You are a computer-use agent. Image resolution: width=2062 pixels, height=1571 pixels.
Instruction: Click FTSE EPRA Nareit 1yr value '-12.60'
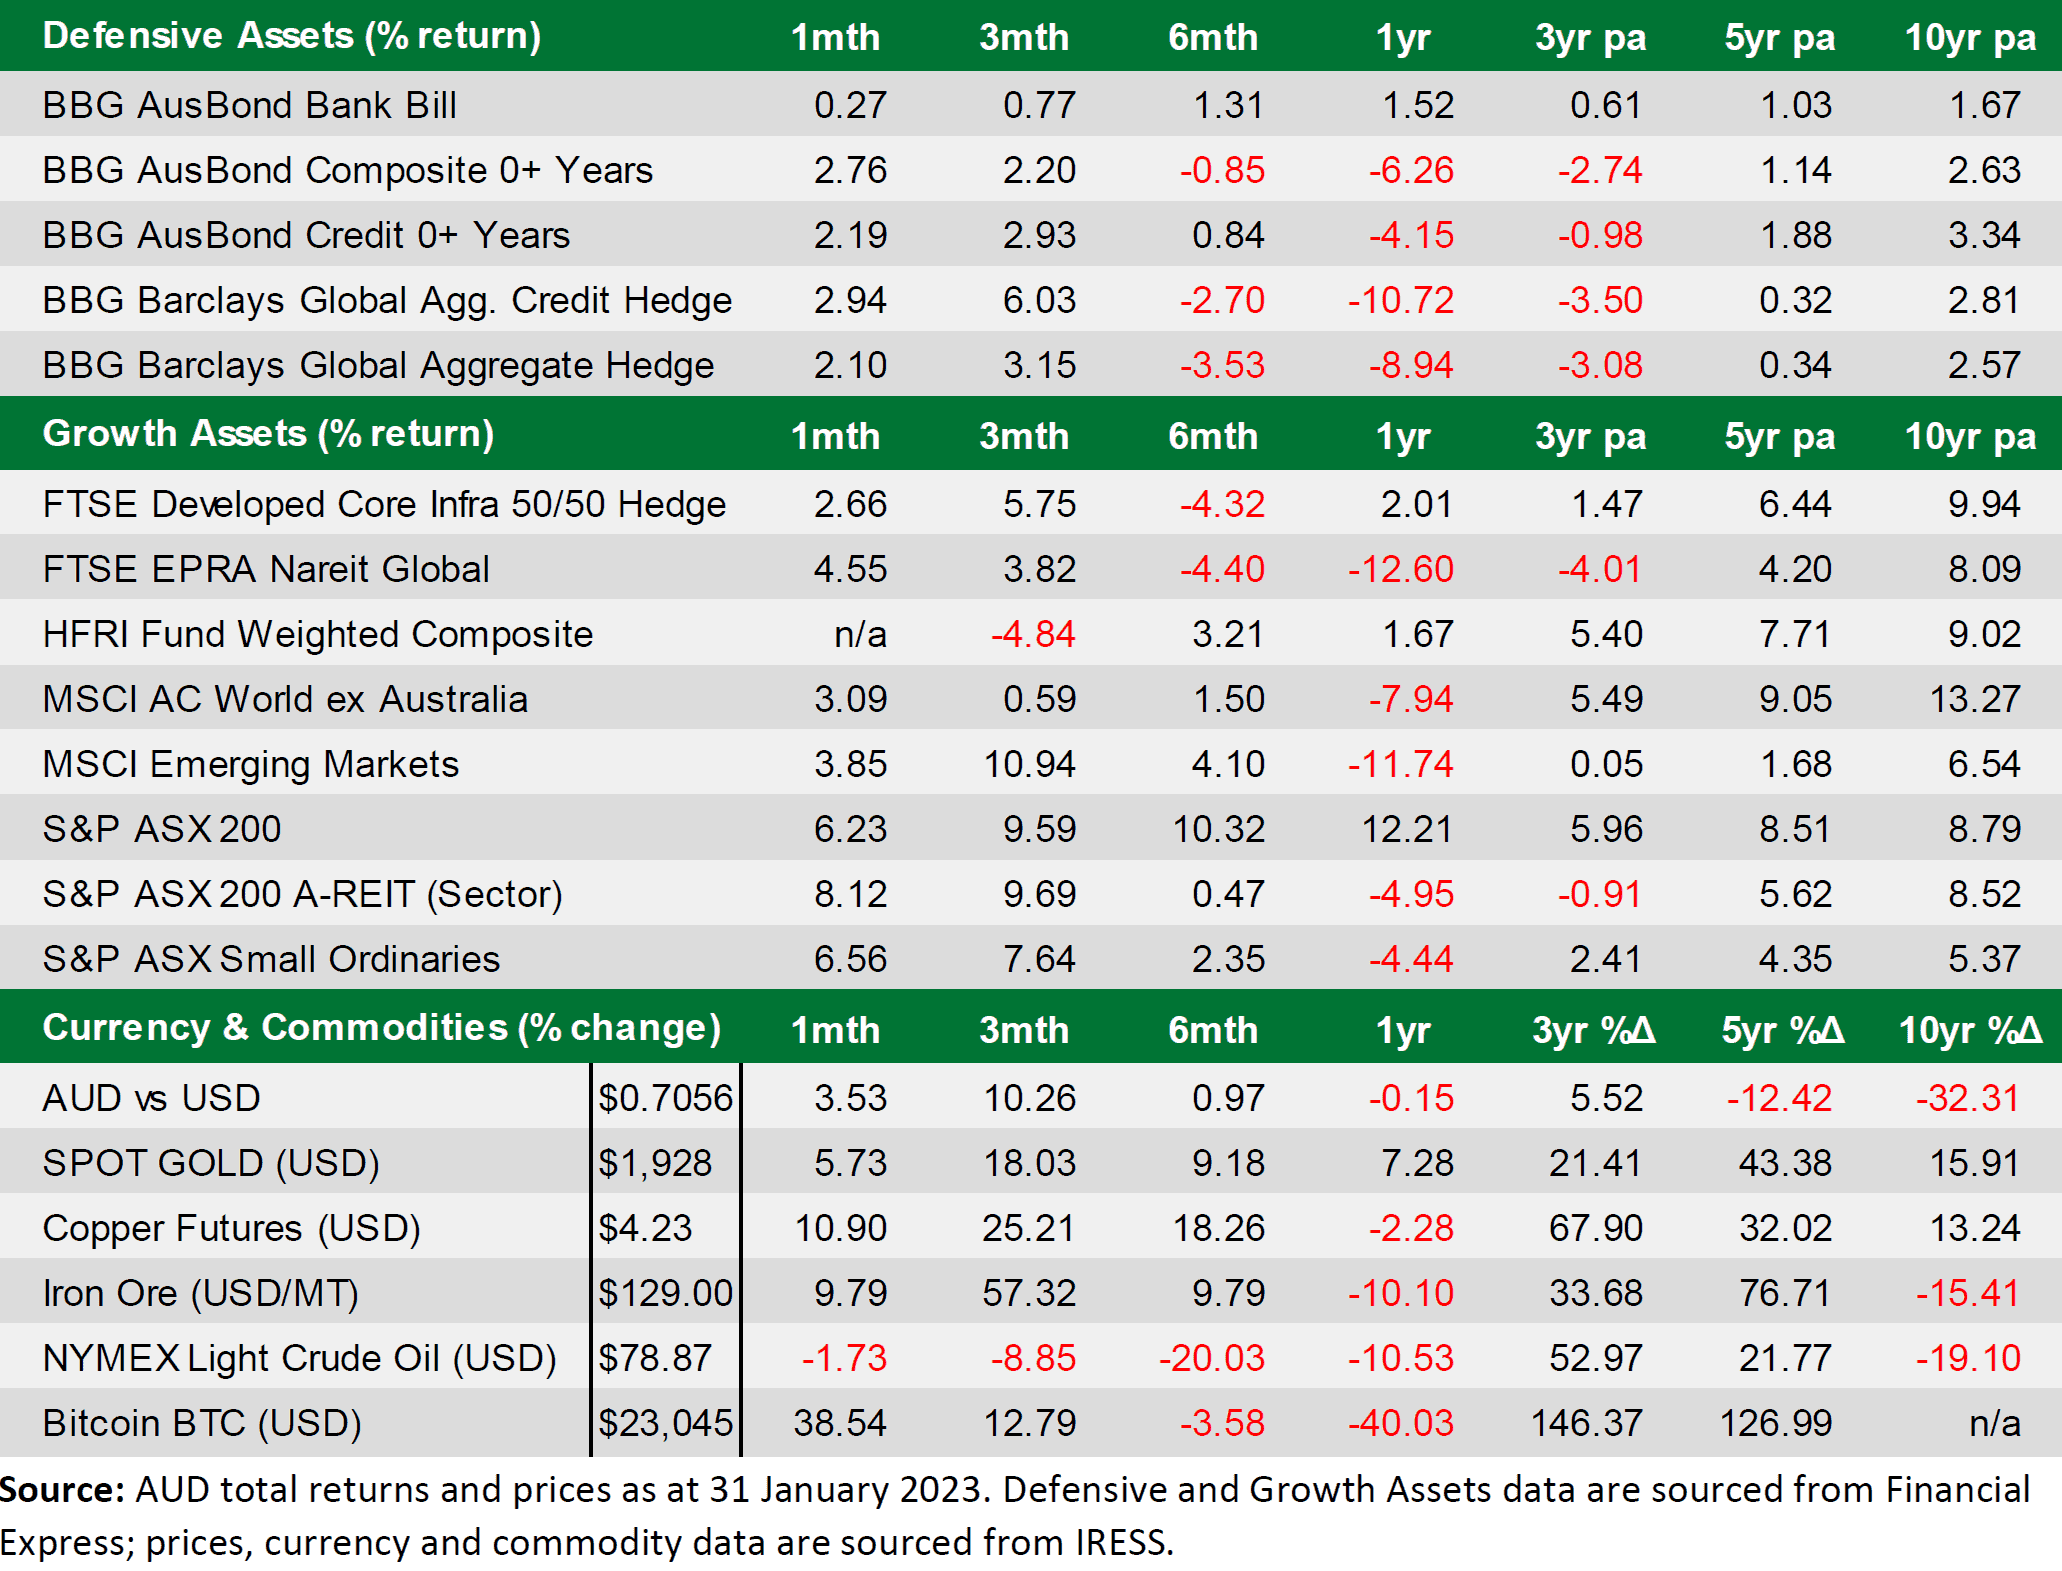pos(1401,569)
